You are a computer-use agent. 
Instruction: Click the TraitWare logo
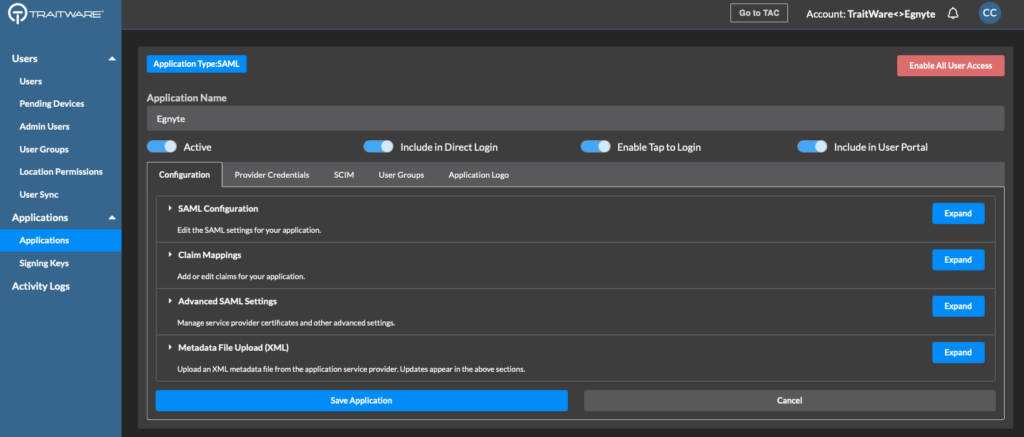tap(56, 14)
